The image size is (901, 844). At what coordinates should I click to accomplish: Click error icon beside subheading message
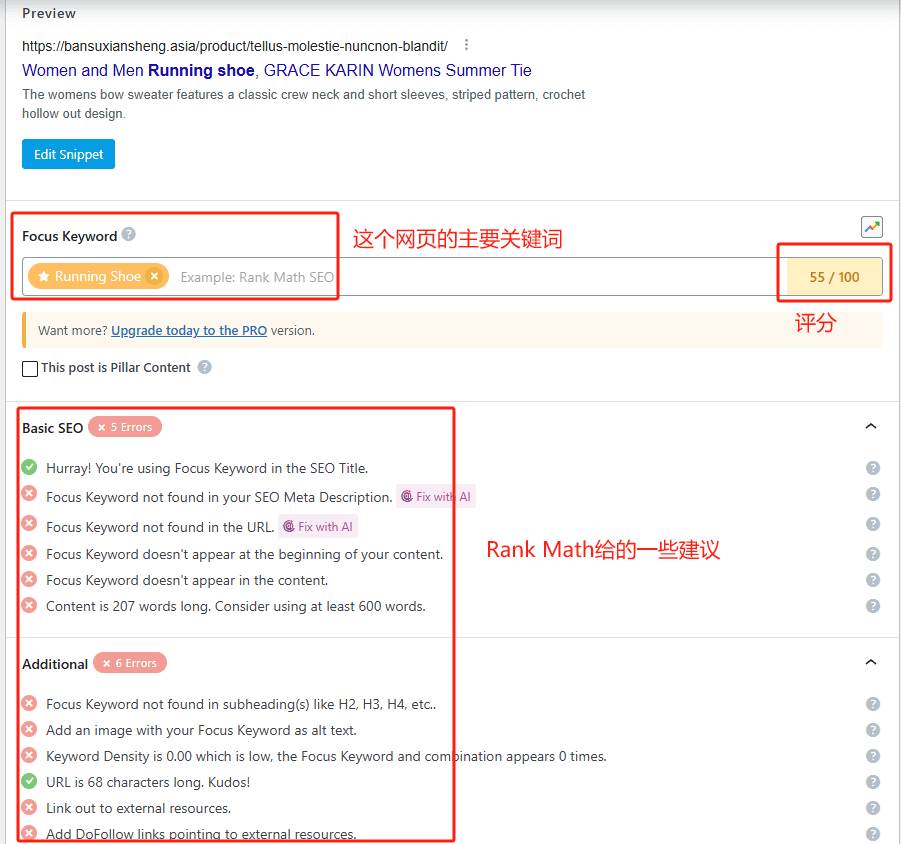point(29,703)
